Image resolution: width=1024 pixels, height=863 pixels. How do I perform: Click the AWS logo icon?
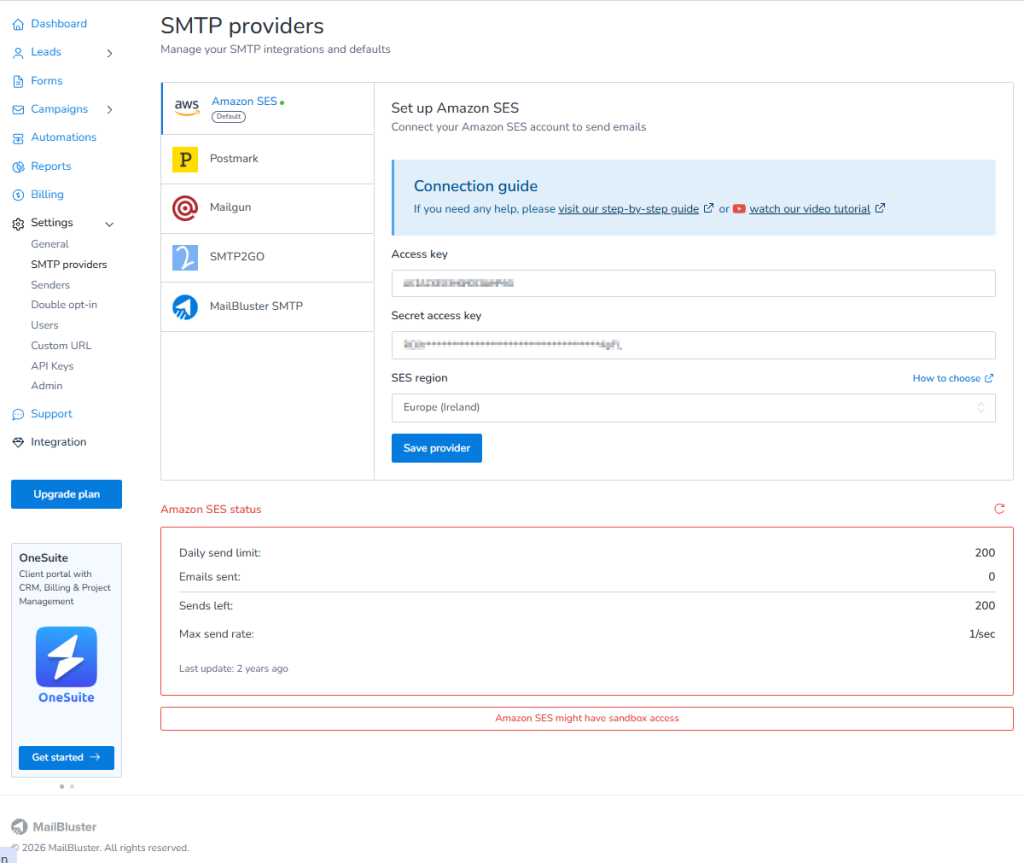[x=187, y=107]
